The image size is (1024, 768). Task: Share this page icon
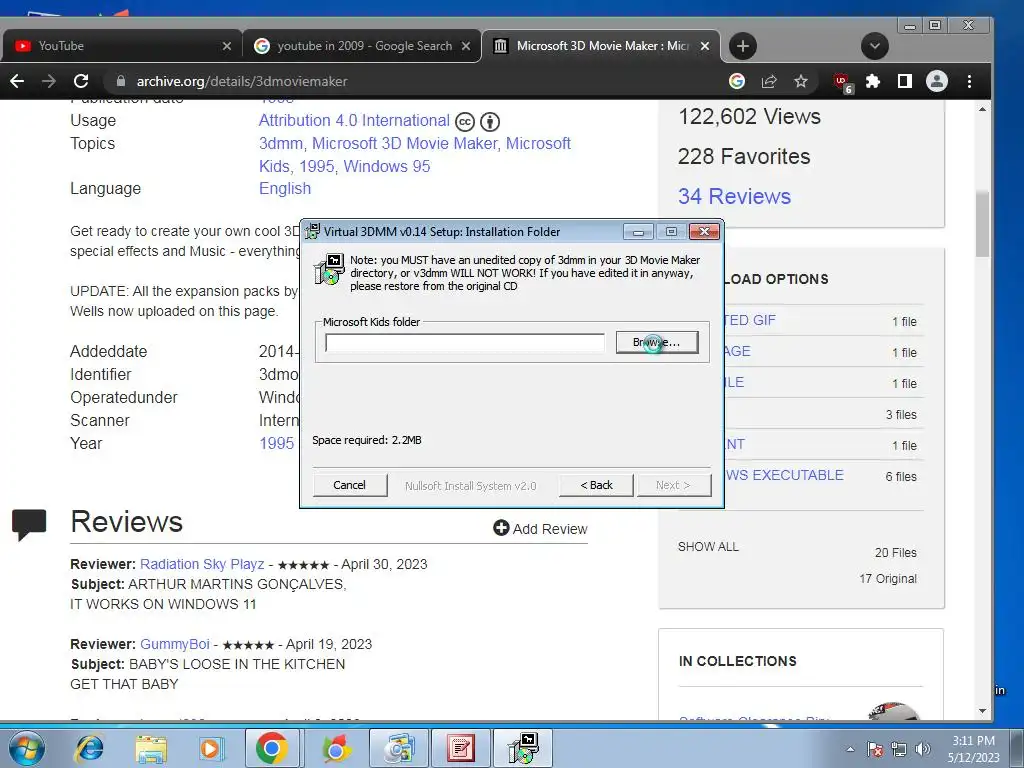pyautogui.click(x=769, y=81)
